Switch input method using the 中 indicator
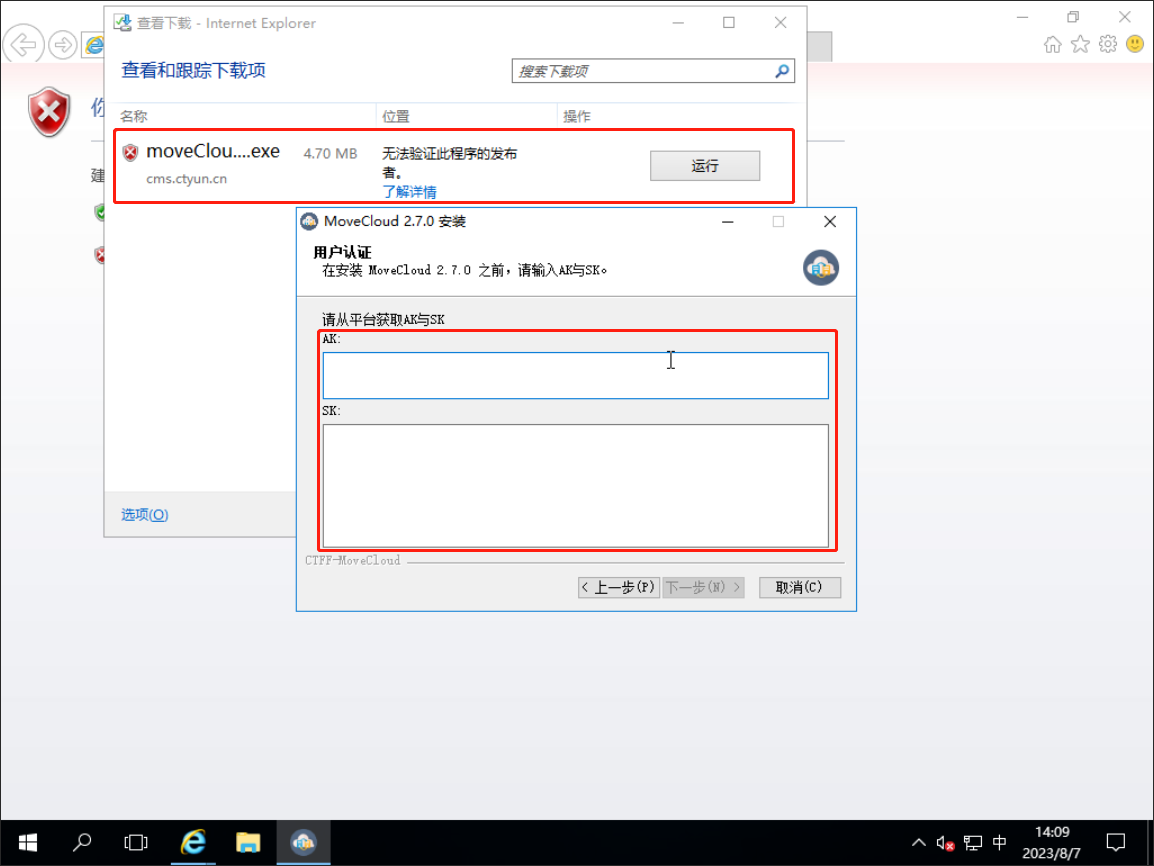The height and width of the screenshot is (866, 1154). pos(999,843)
